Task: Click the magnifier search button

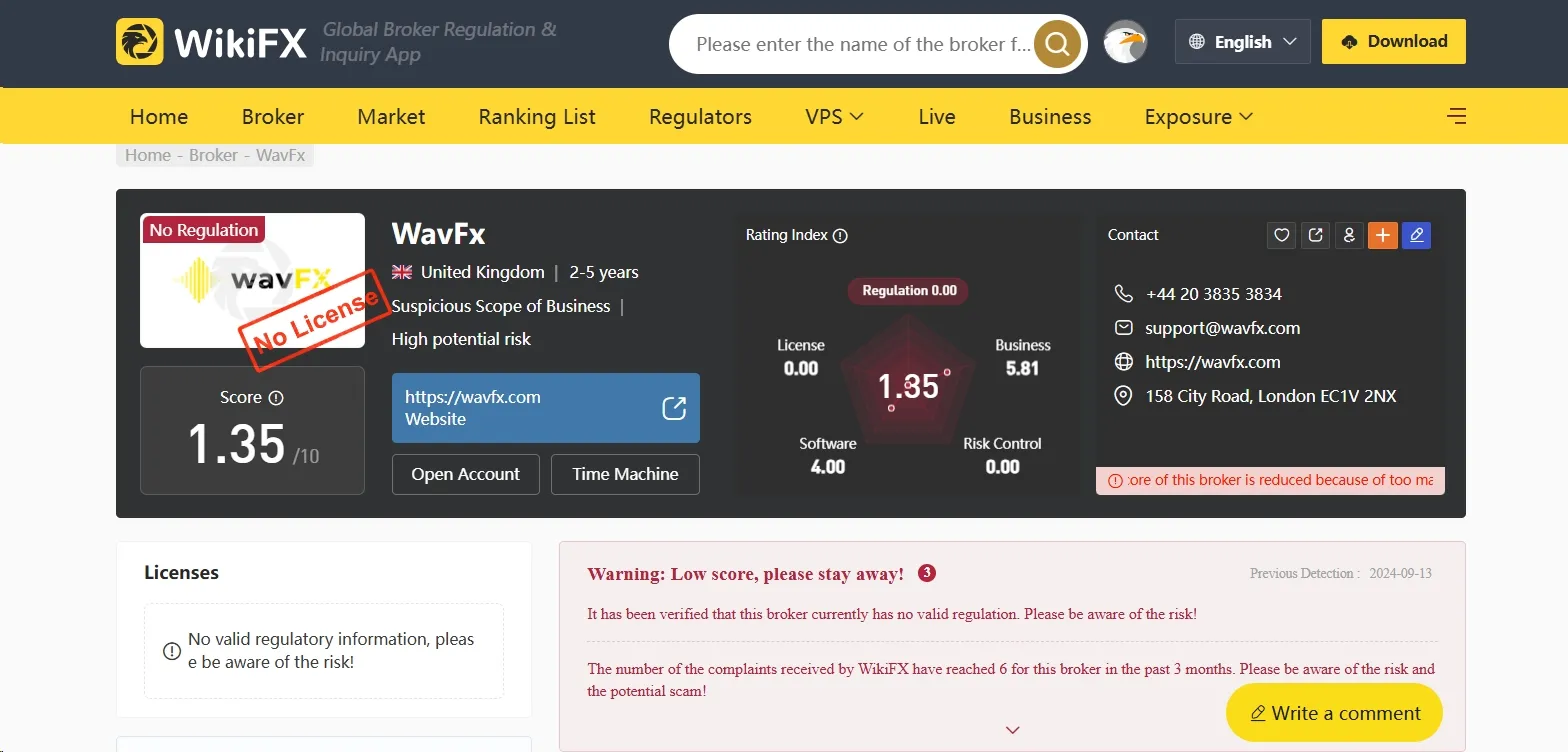Action: pos(1057,44)
